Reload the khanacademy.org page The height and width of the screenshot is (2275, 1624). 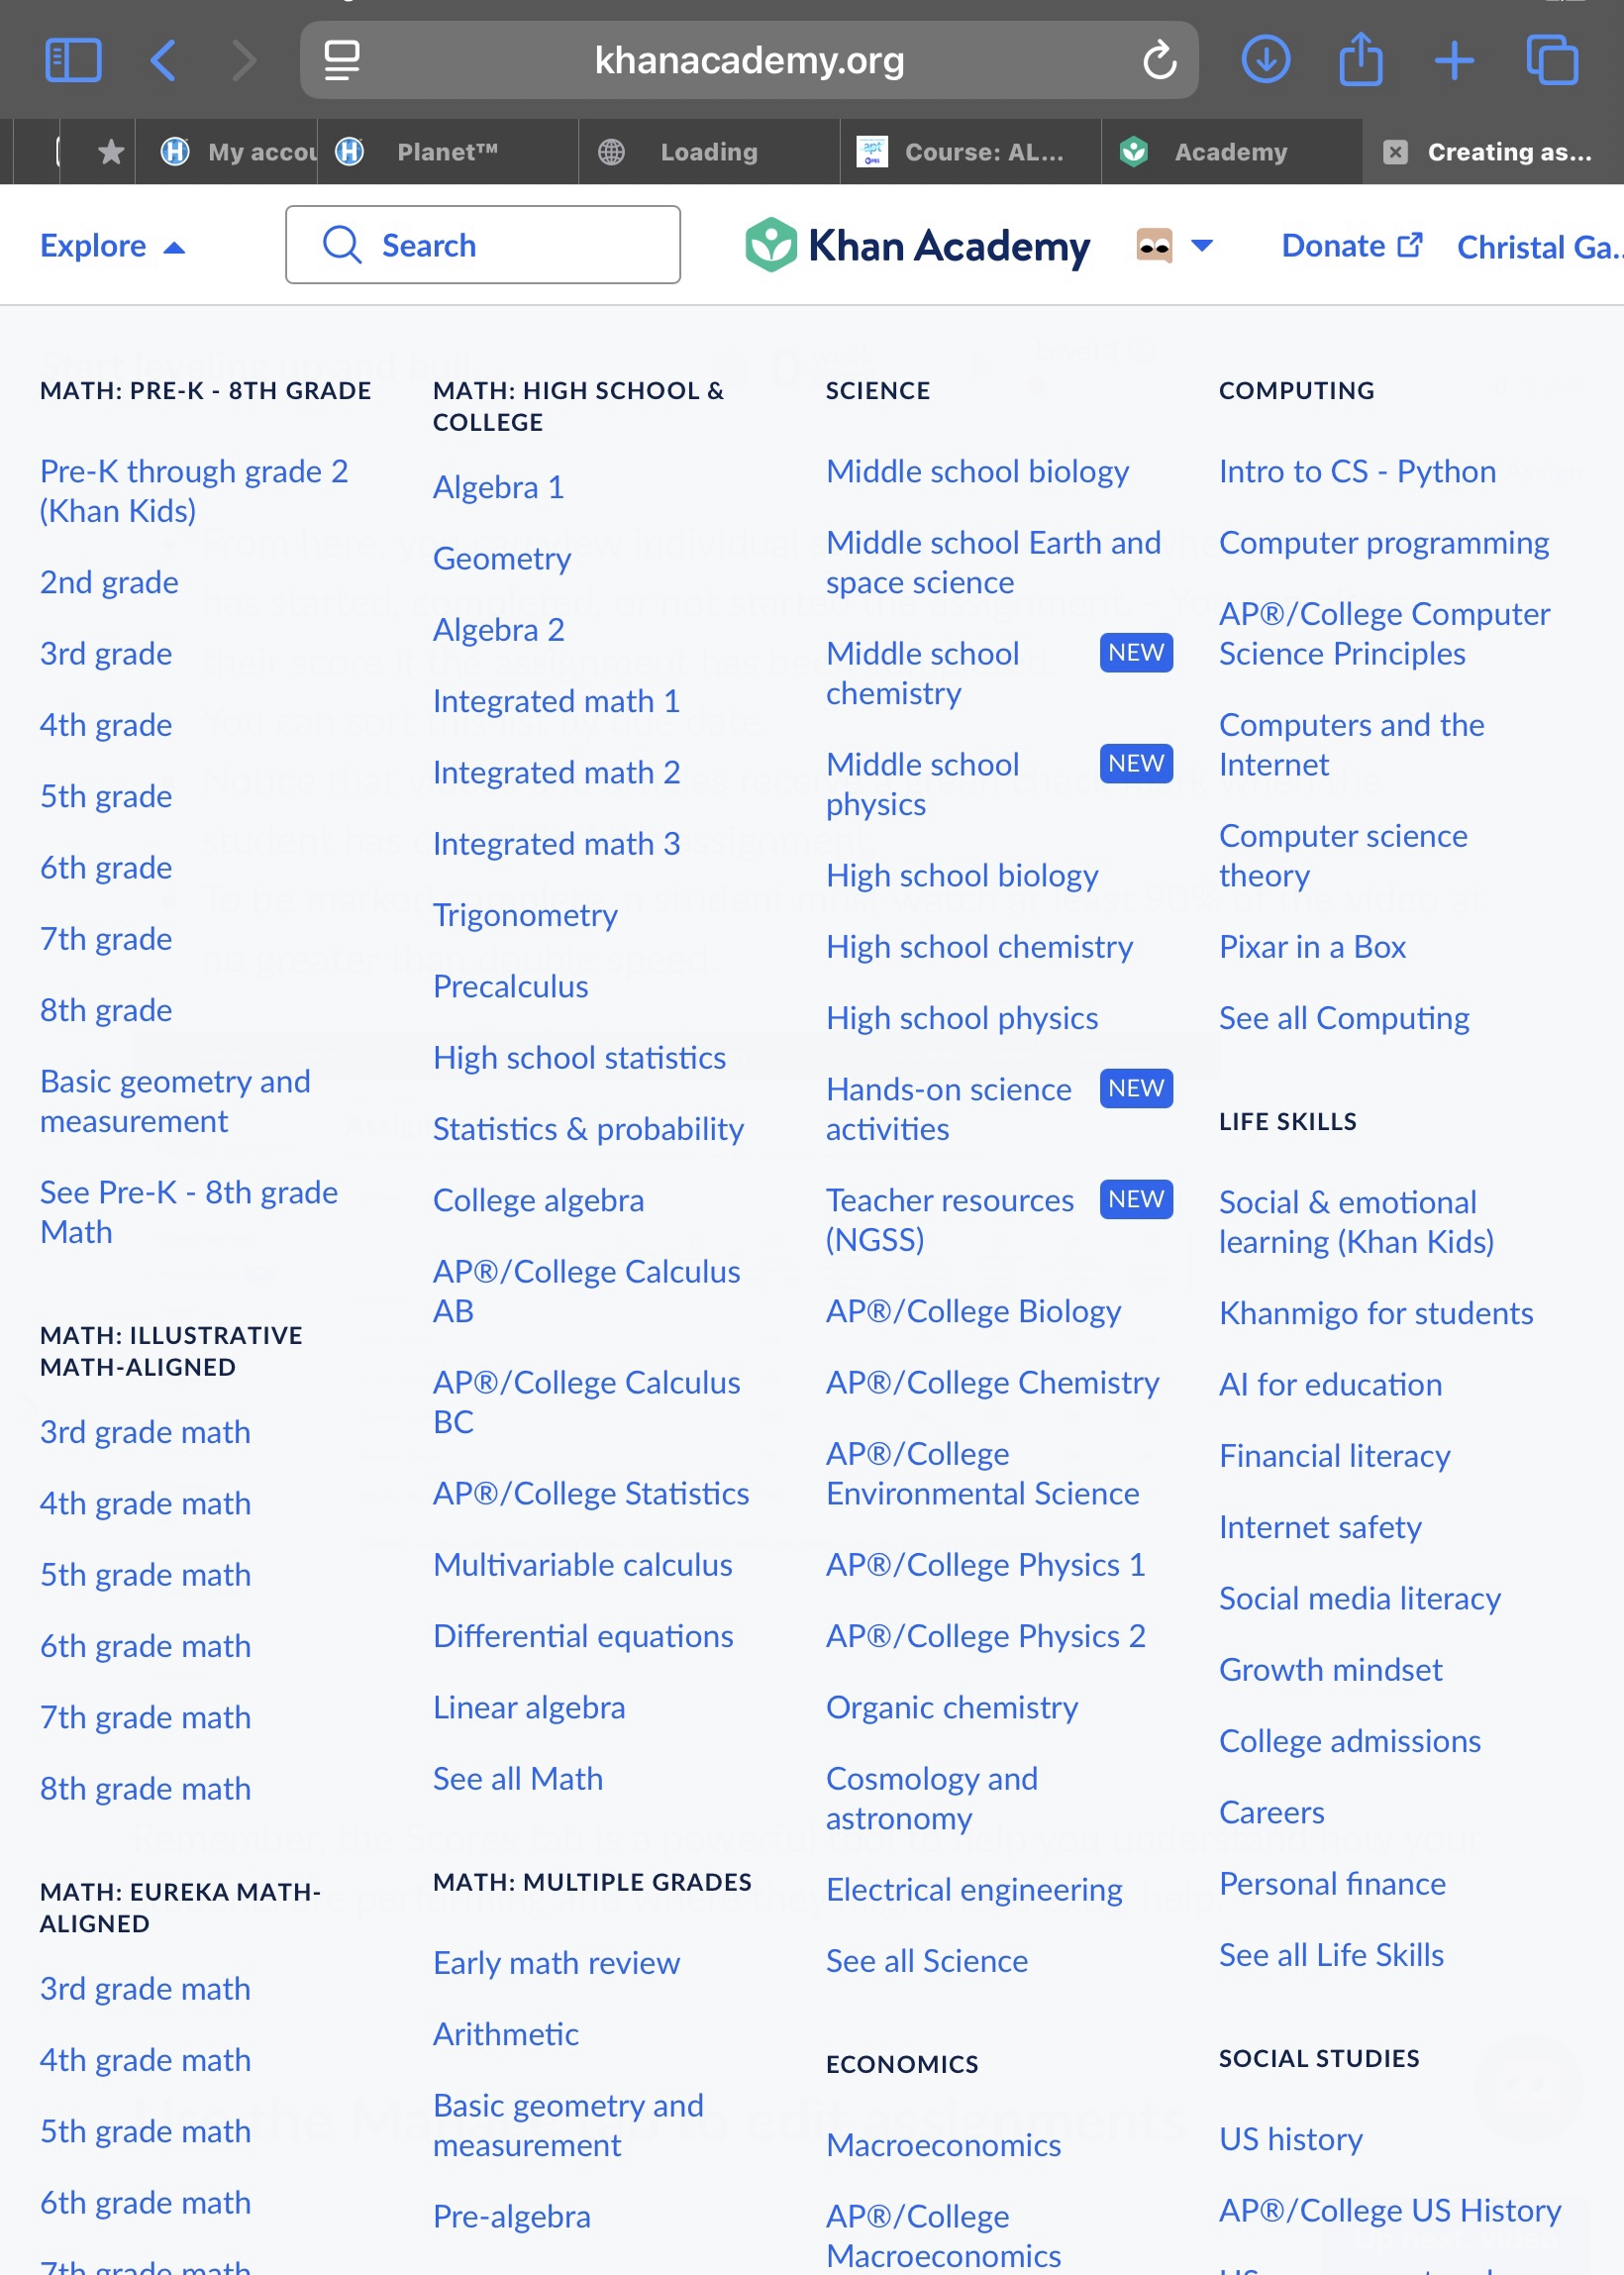[1159, 60]
